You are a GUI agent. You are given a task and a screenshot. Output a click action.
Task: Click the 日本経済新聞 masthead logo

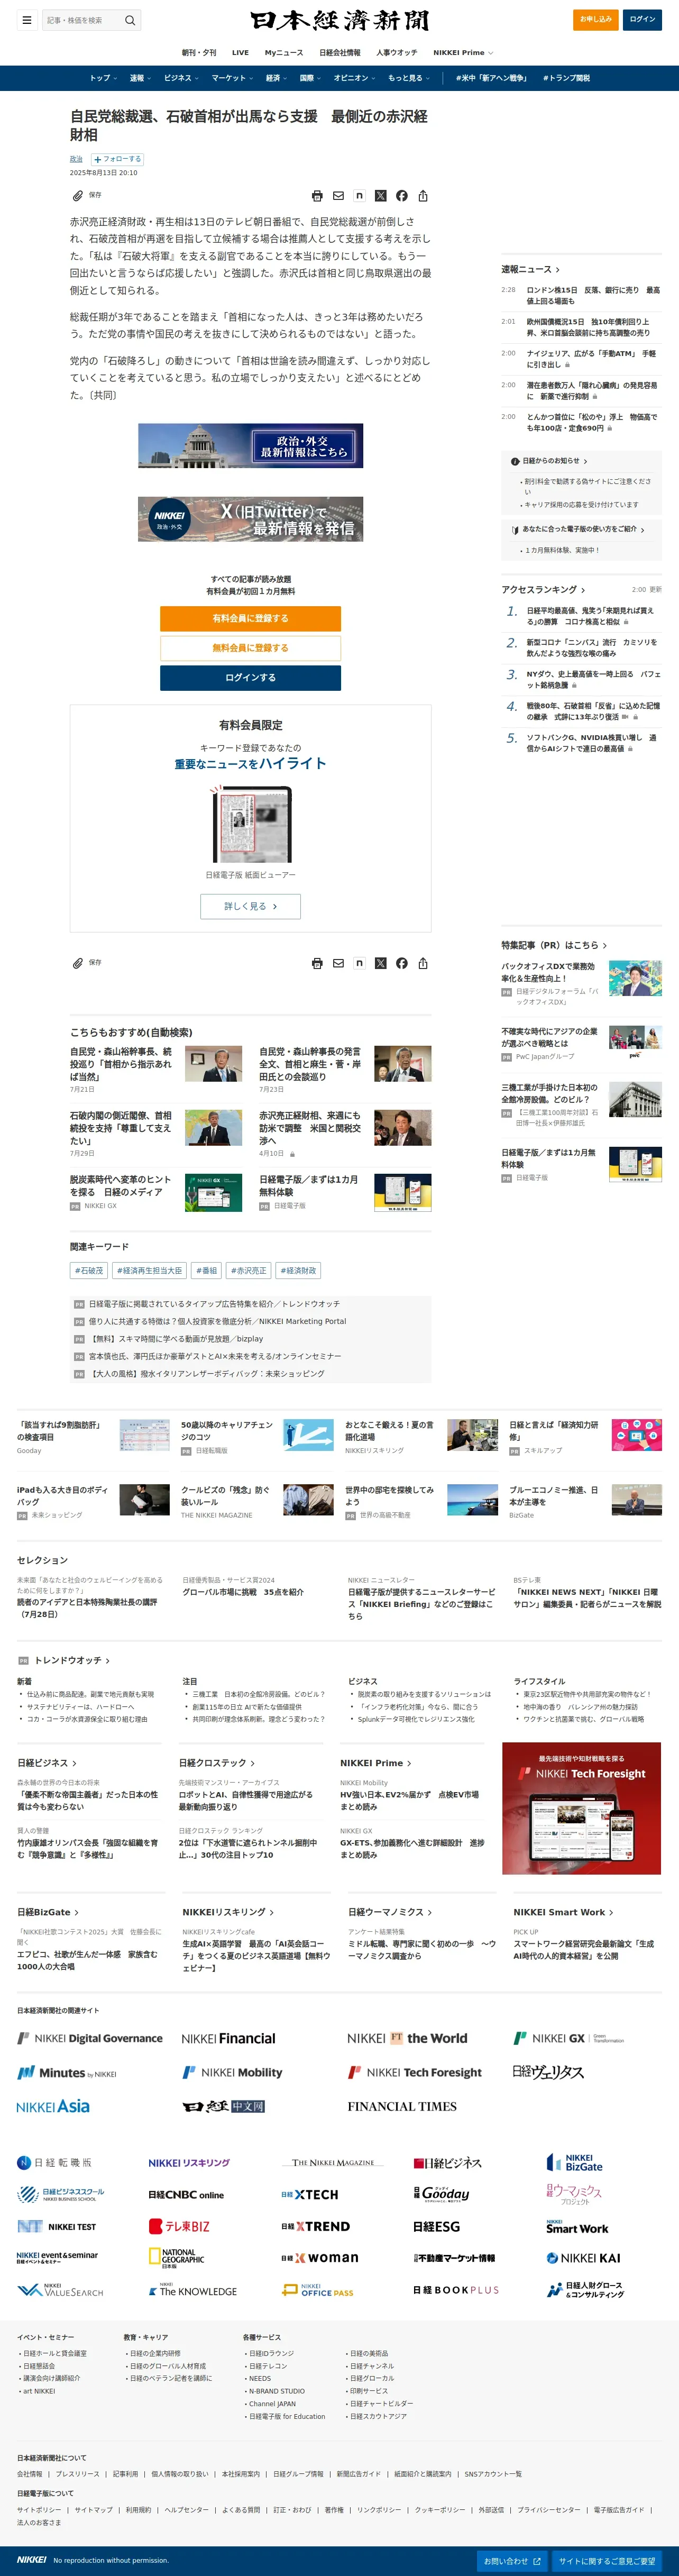339,20
